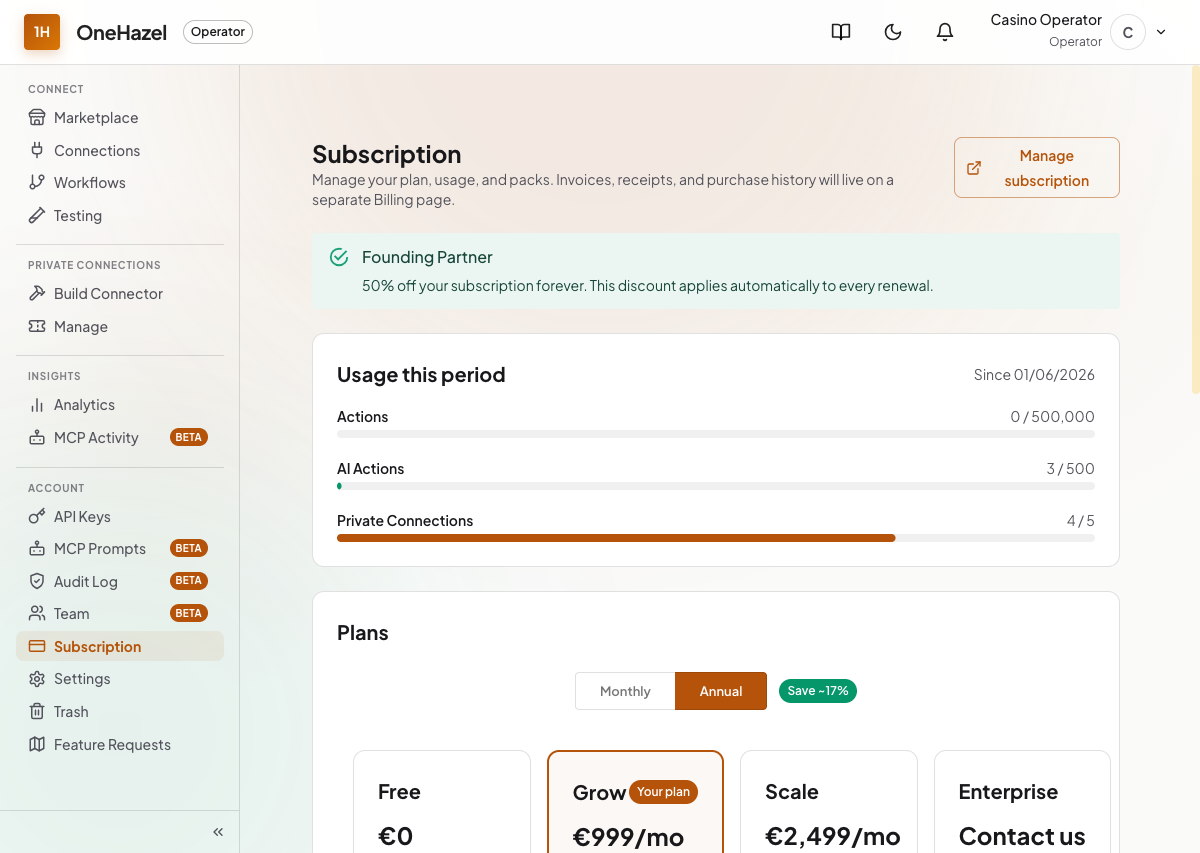Click the MCP Activity robot icon
The image size is (1200, 853).
pyautogui.click(x=37, y=438)
